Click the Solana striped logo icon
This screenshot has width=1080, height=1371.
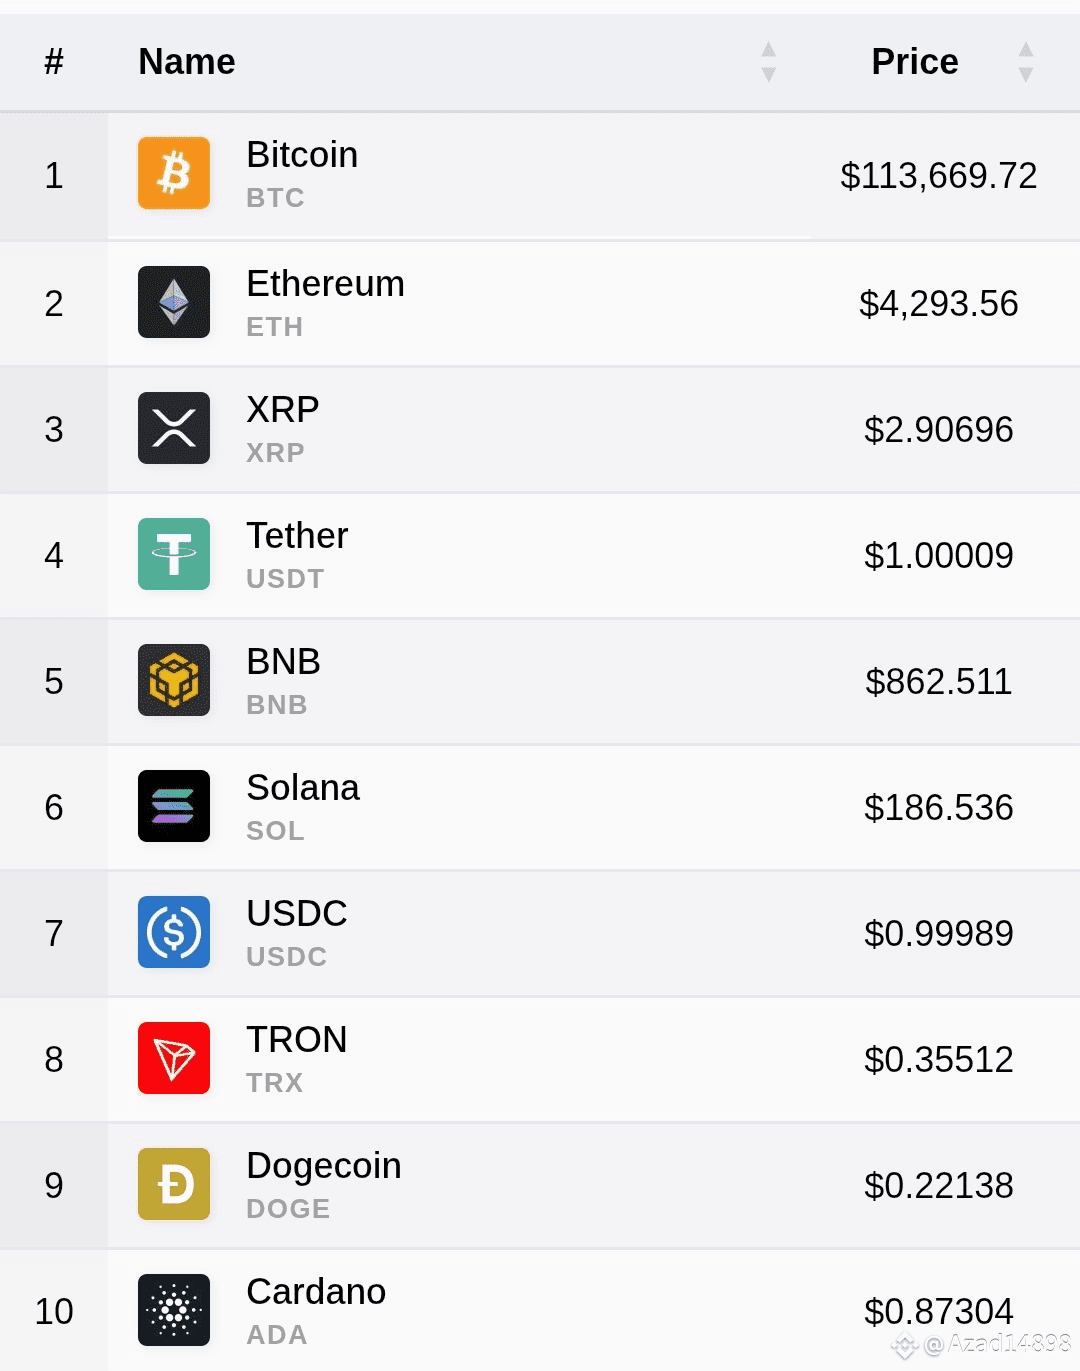point(174,806)
